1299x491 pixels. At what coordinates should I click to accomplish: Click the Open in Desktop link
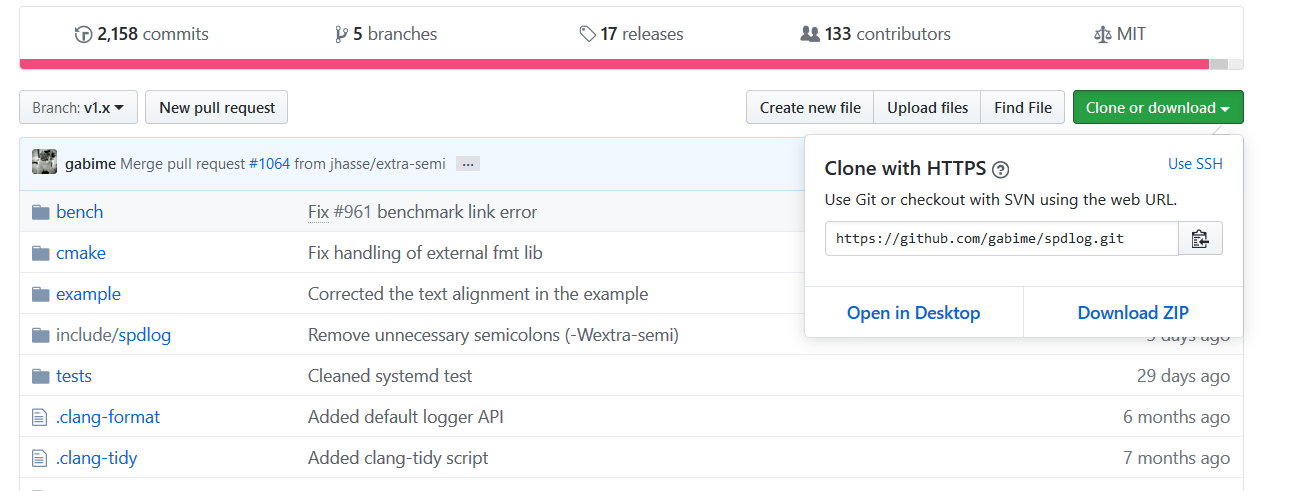pyautogui.click(x=914, y=313)
